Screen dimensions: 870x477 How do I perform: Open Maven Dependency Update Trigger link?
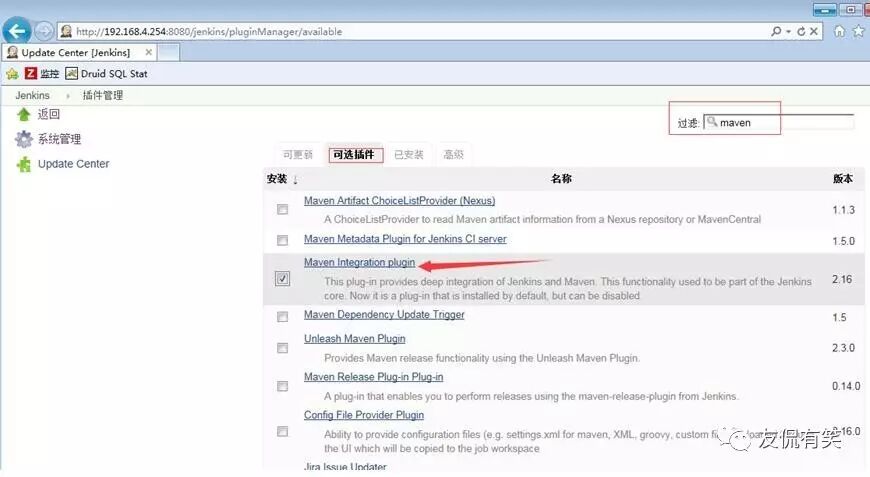(x=384, y=314)
